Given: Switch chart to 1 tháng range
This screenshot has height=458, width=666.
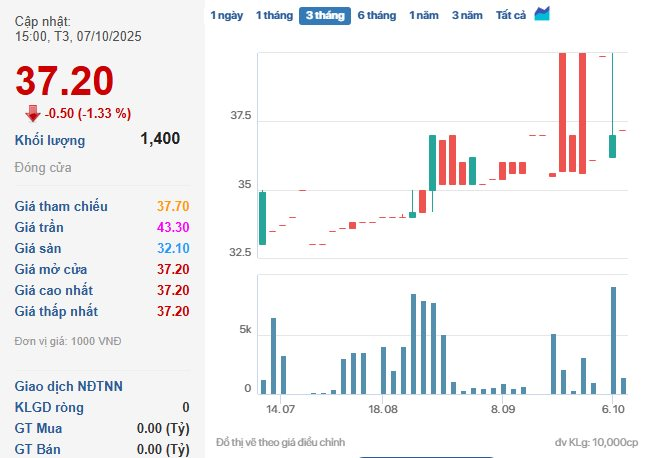Looking at the screenshot, I should pyautogui.click(x=273, y=16).
